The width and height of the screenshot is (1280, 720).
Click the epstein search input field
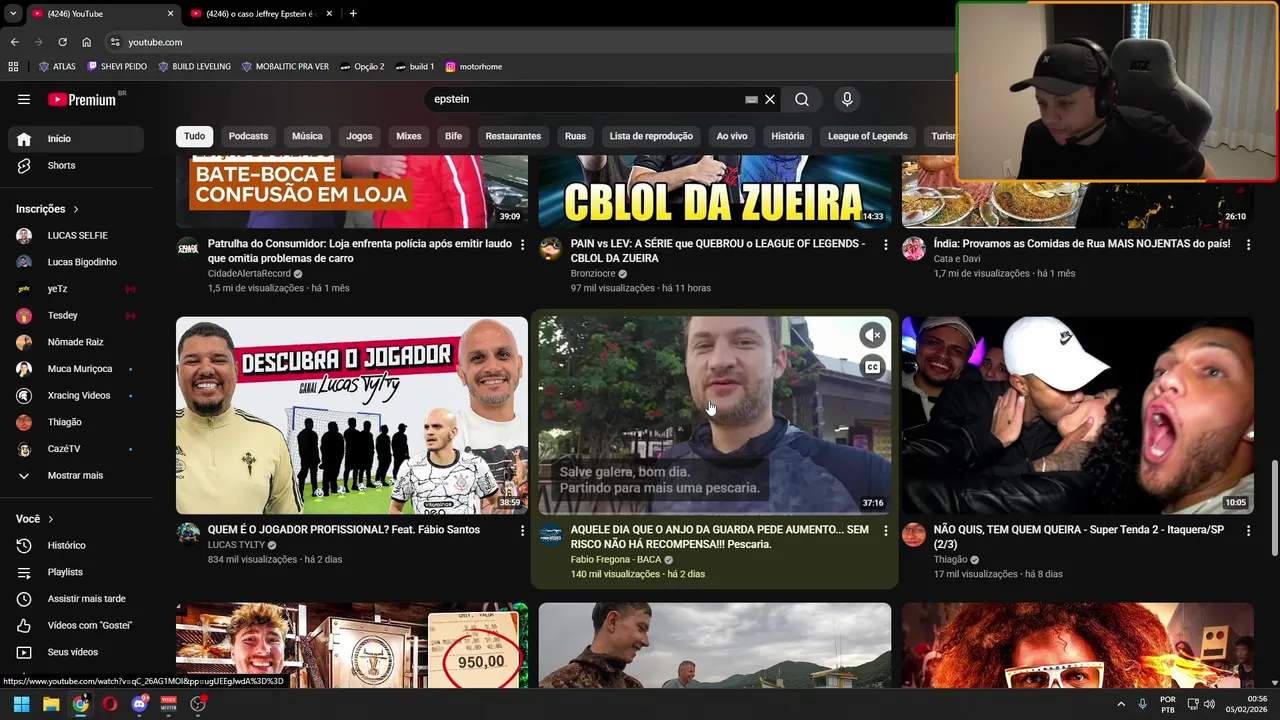[x=586, y=99]
